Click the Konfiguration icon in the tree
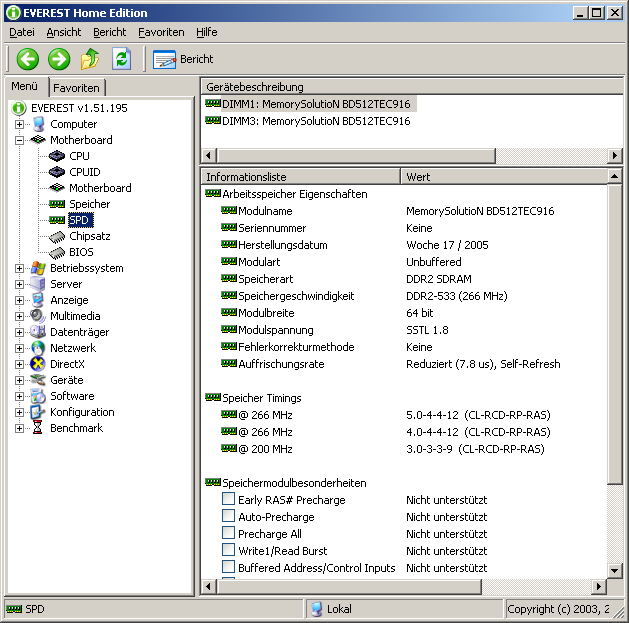The height and width of the screenshot is (623, 629). tap(38, 412)
